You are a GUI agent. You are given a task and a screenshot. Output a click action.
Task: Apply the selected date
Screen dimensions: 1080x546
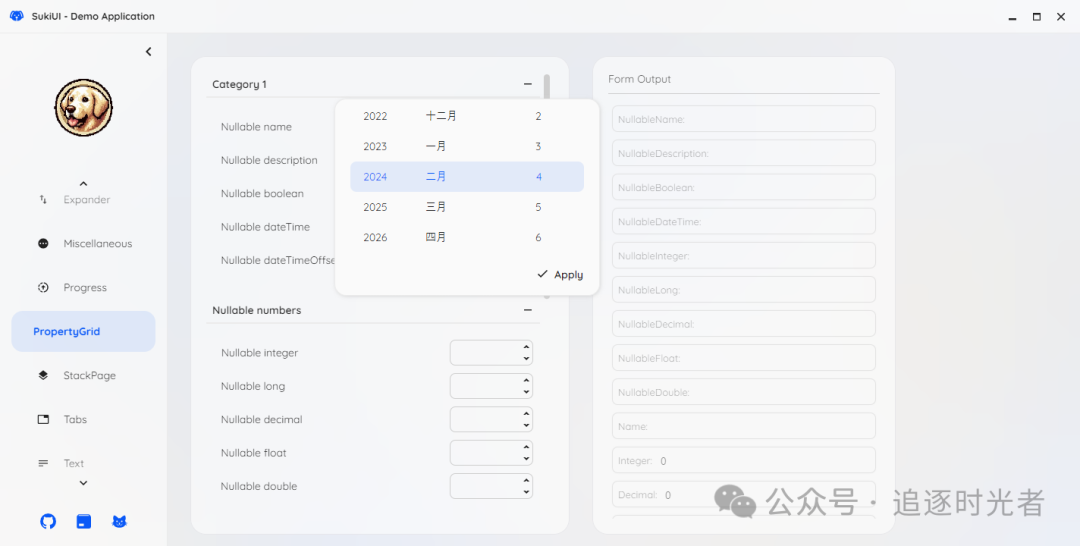(560, 275)
